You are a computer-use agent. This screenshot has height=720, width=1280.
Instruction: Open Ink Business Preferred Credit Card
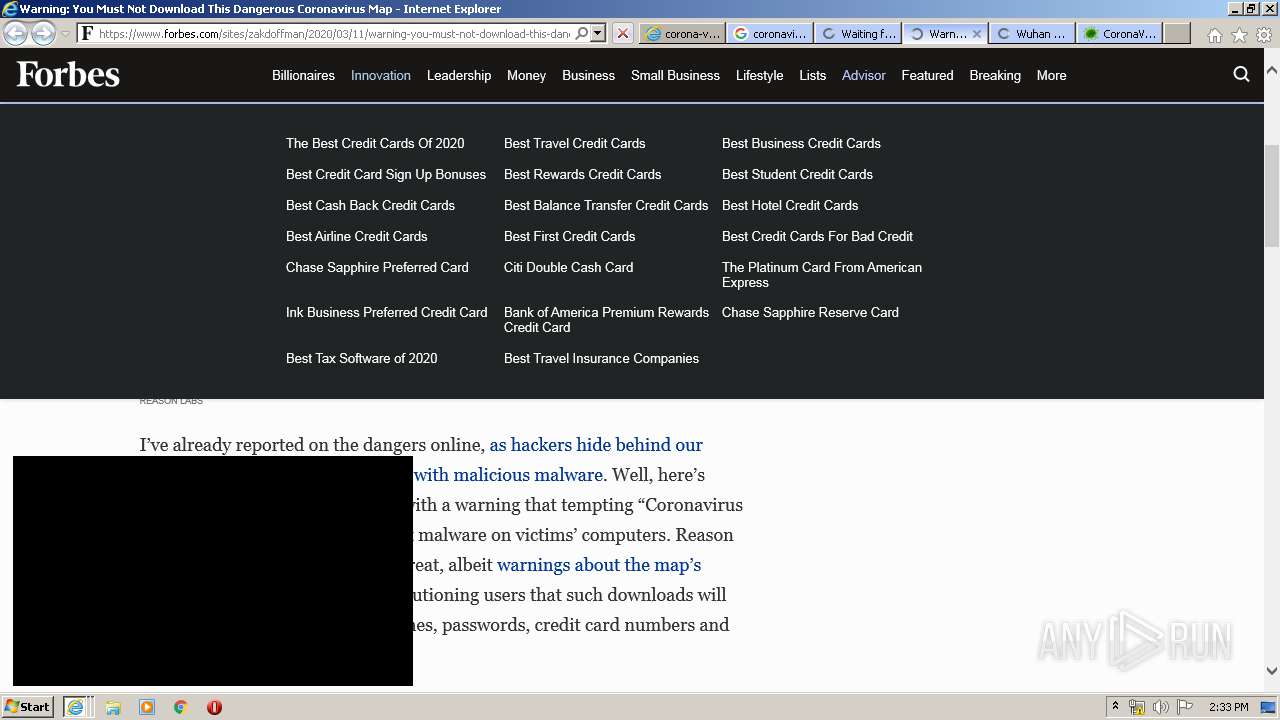click(387, 312)
